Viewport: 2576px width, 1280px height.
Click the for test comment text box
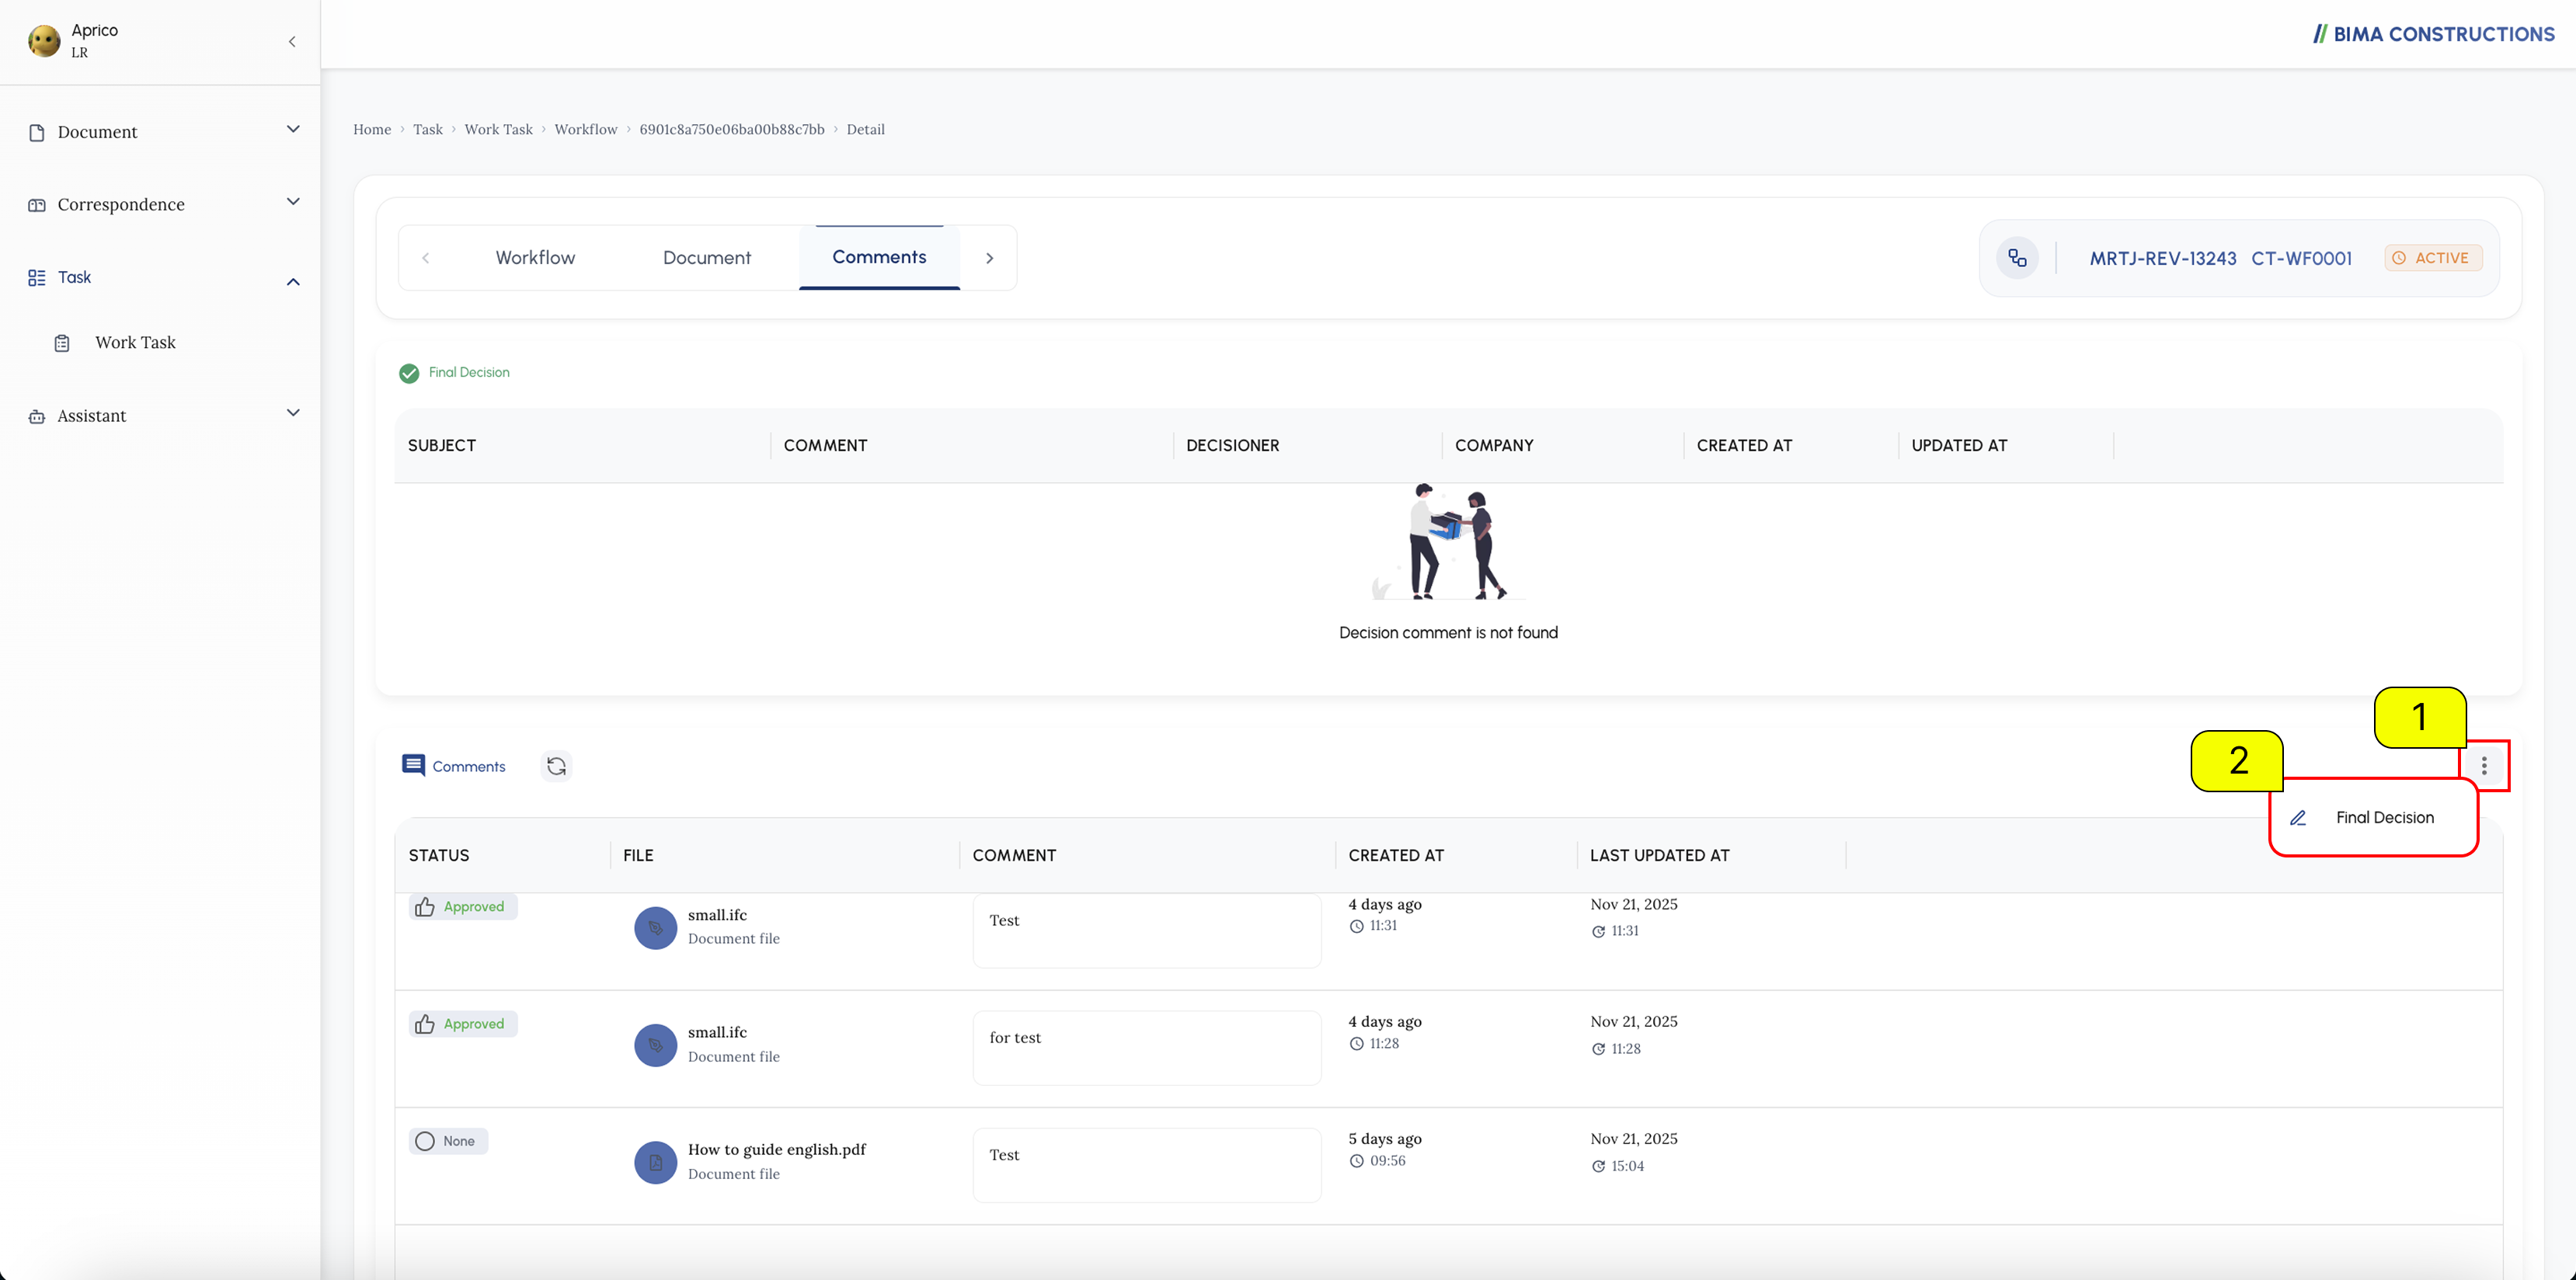pyautogui.click(x=1147, y=1048)
